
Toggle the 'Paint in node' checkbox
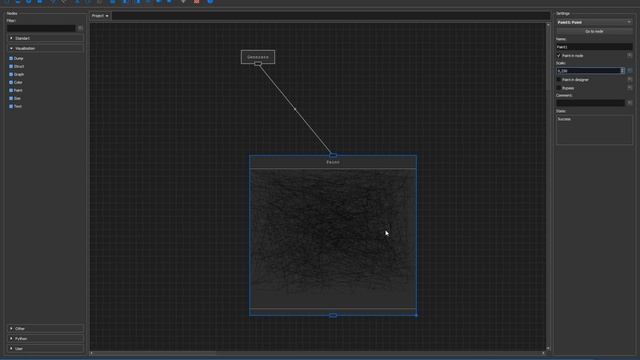559,56
